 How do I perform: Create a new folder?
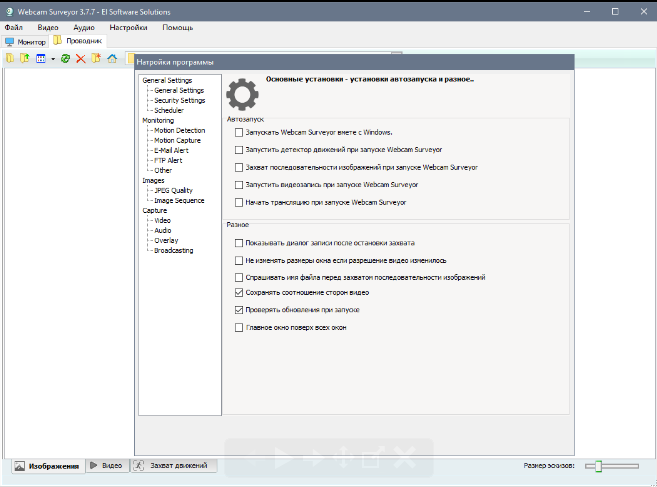[x=96, y=59]
